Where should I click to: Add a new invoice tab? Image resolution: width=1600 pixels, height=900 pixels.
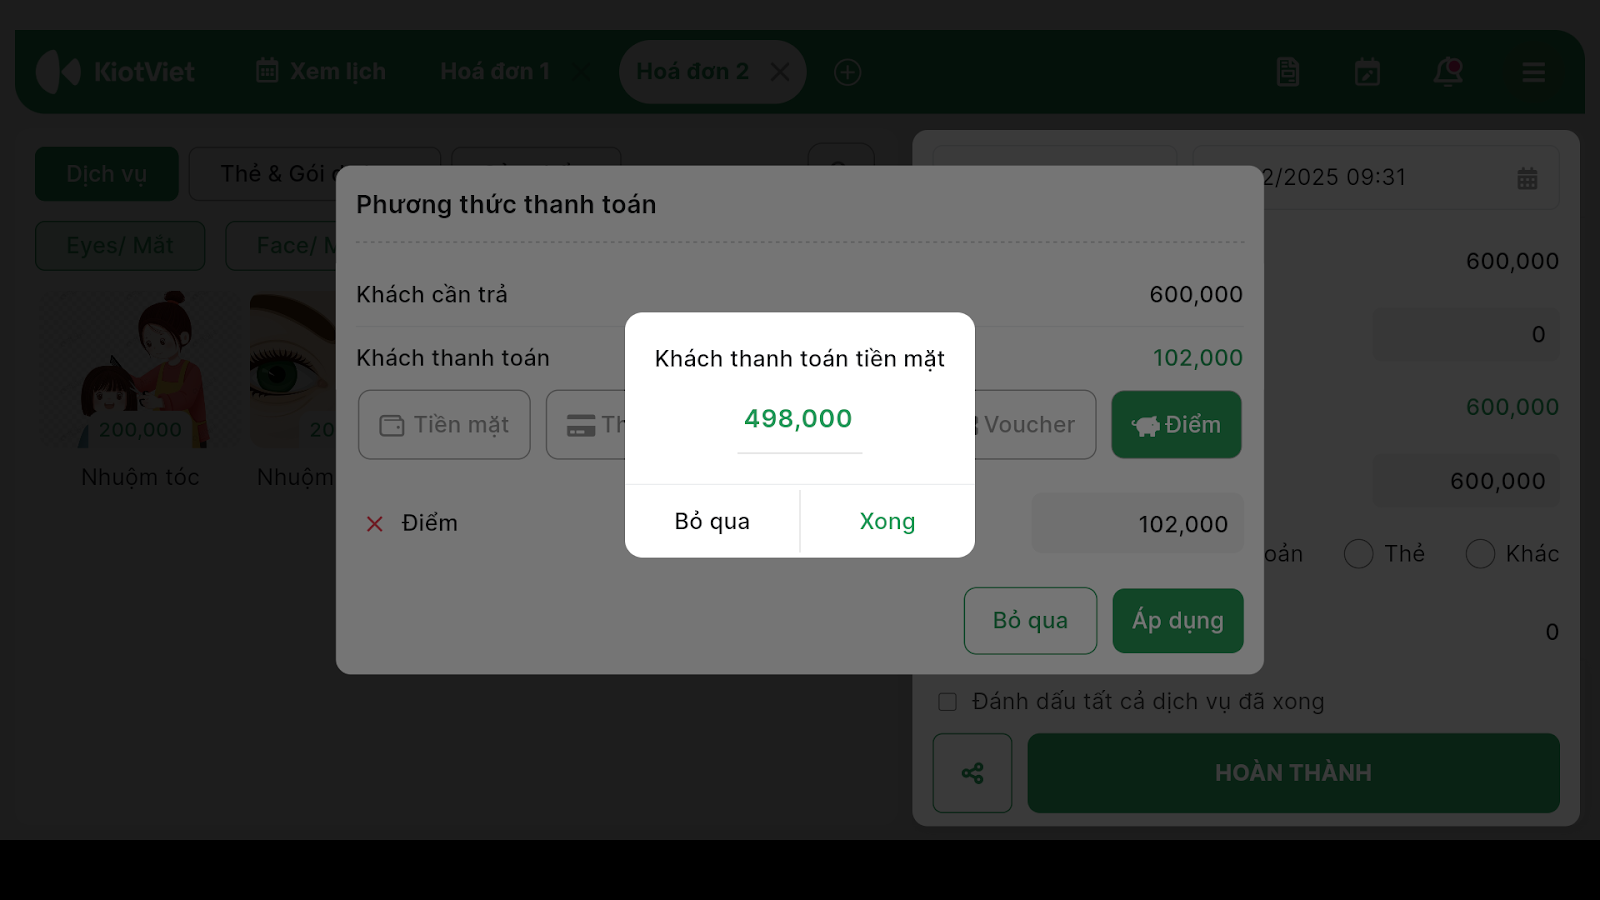[x=848, y=72]
